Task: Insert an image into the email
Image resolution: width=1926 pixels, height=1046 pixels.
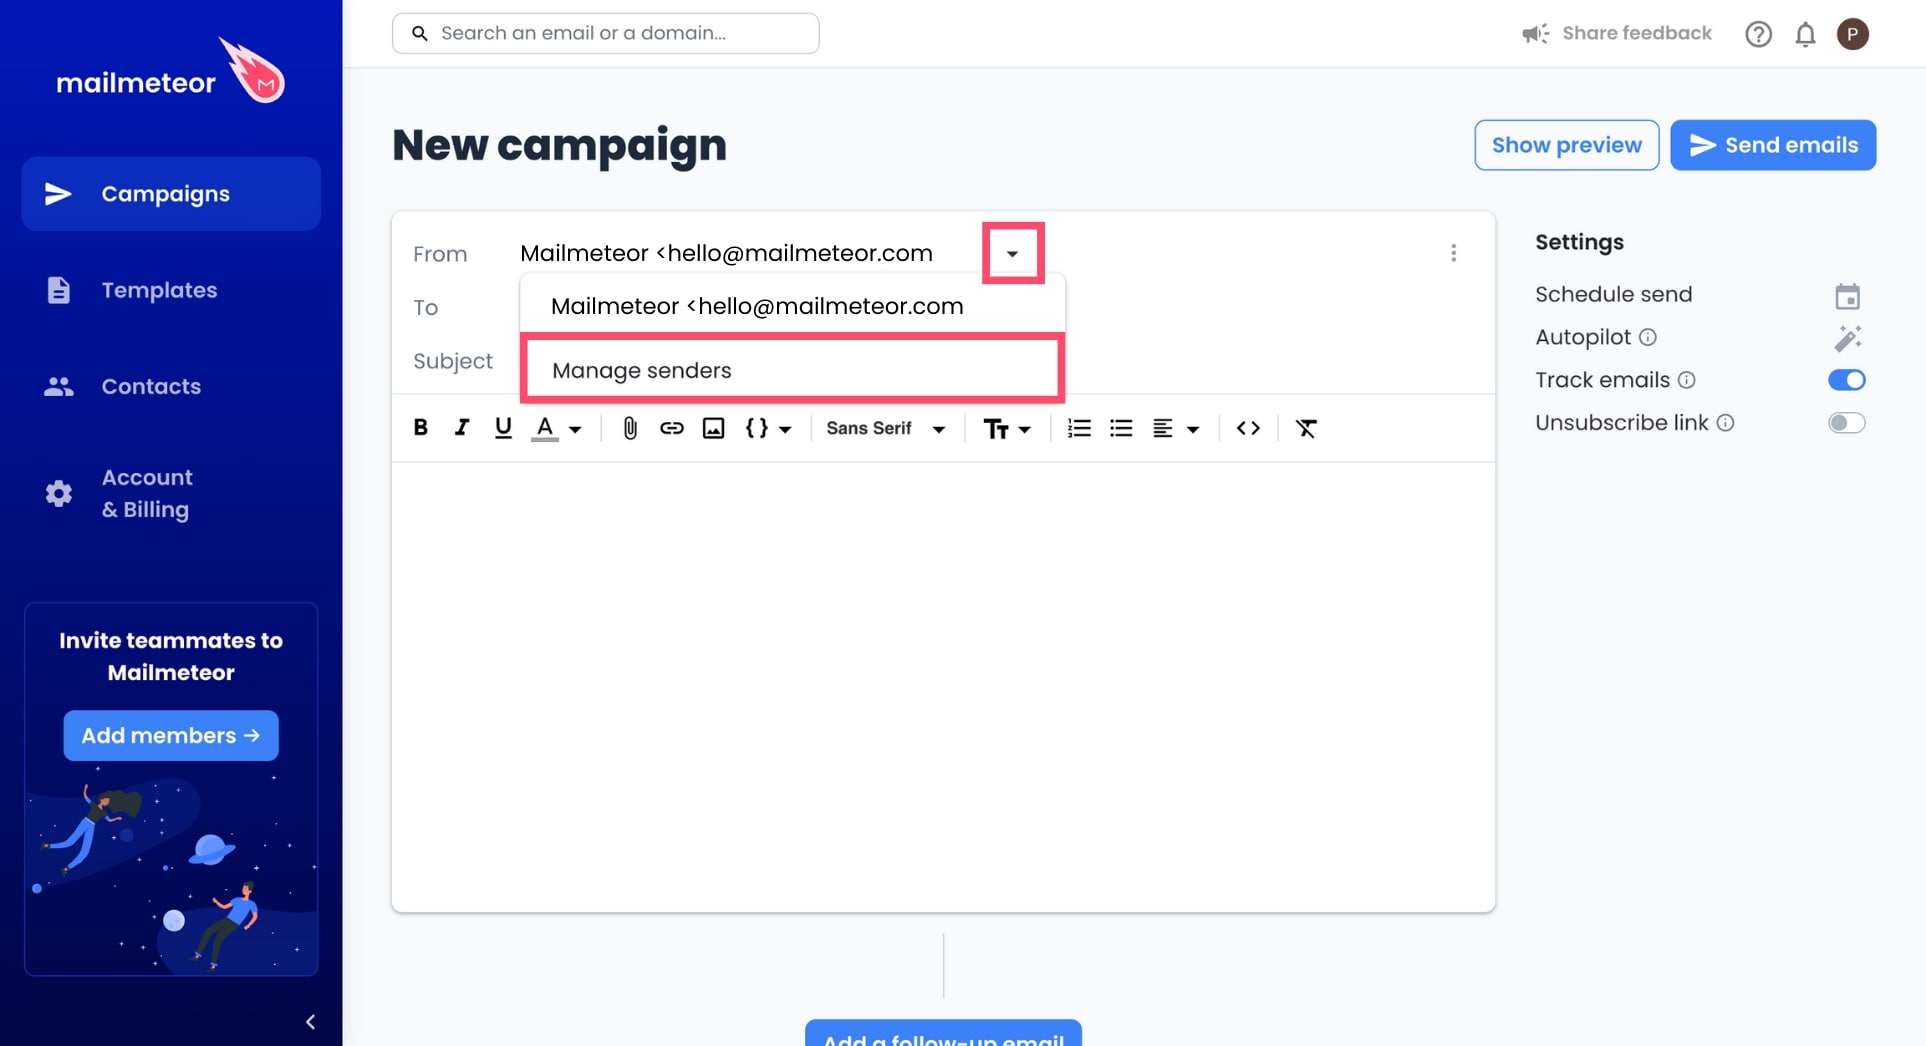Action: 713,428
